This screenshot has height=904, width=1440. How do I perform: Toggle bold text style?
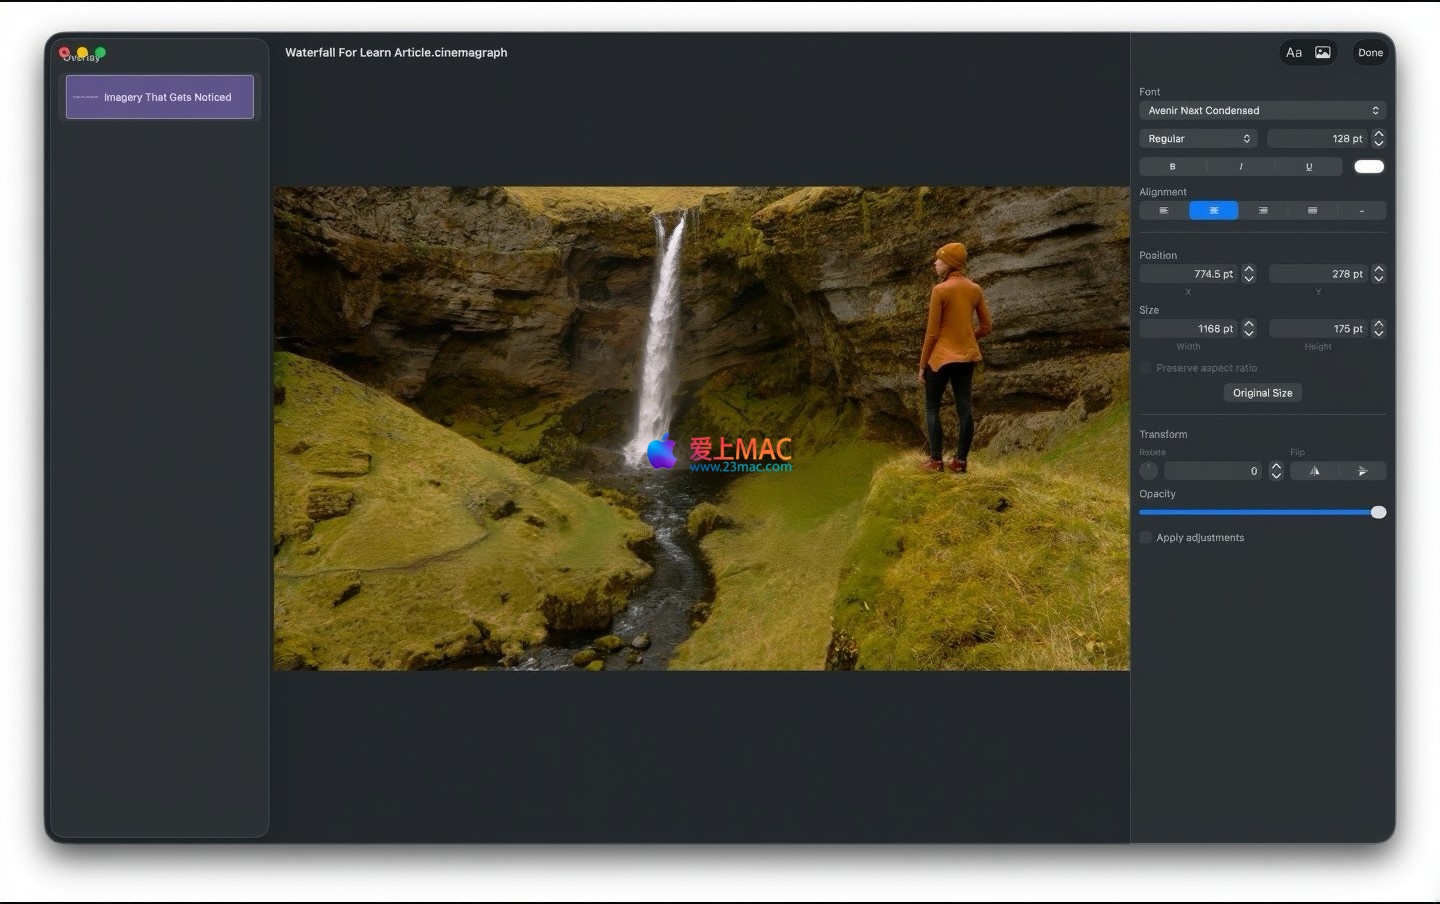click(x=1172, y=167)
